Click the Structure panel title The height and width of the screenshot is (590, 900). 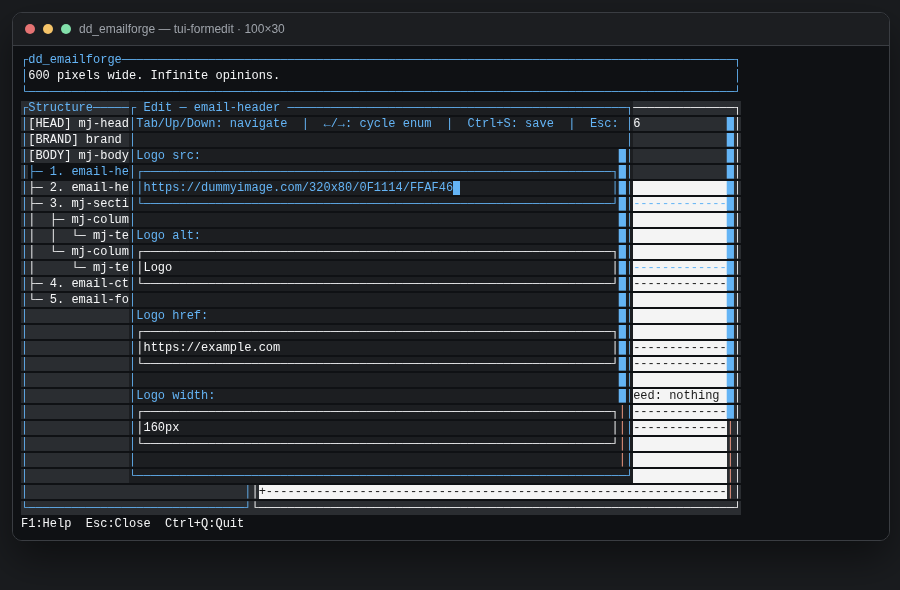pos(60,107)
